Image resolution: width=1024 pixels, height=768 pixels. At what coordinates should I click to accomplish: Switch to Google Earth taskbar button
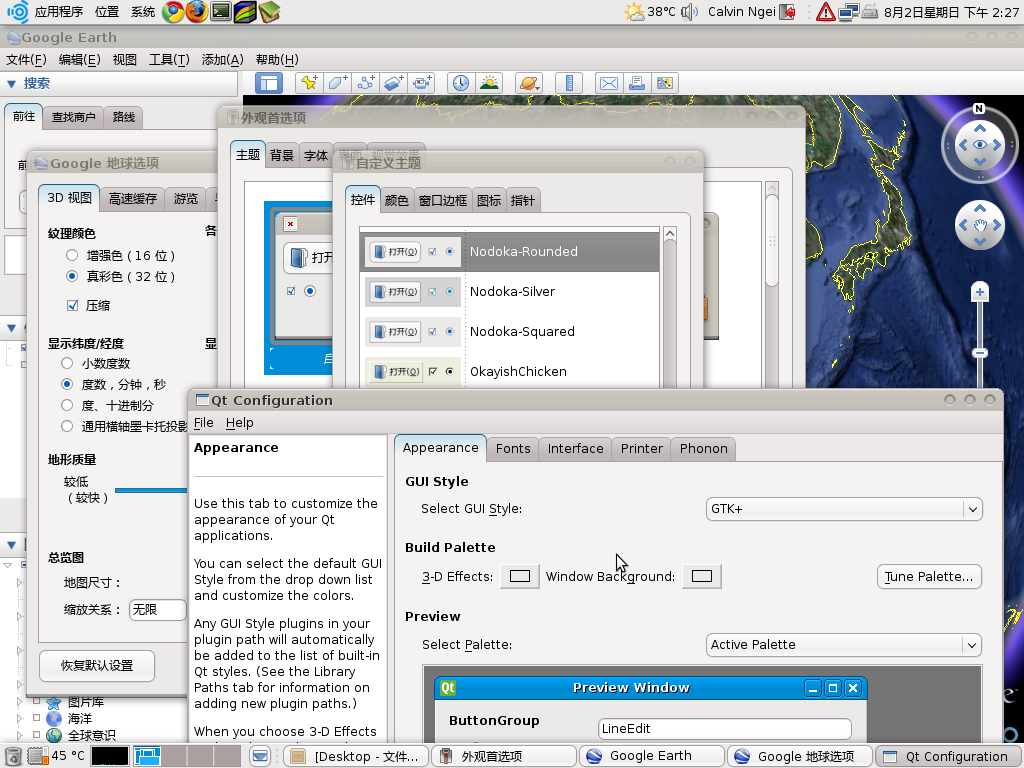(x=651, y=756)
